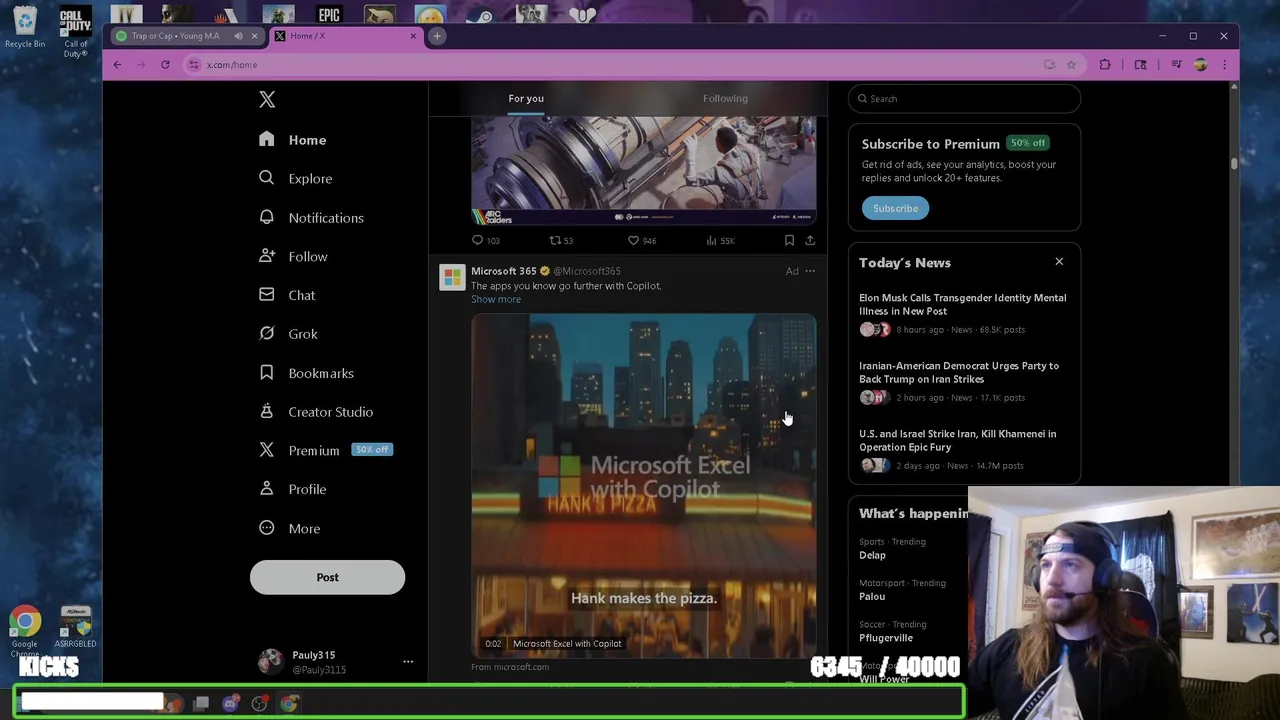The width and height of the screenshot is (1280, 720).
Task: Click Show more on Microsoft 365 post
Action: tap(496, 299)
